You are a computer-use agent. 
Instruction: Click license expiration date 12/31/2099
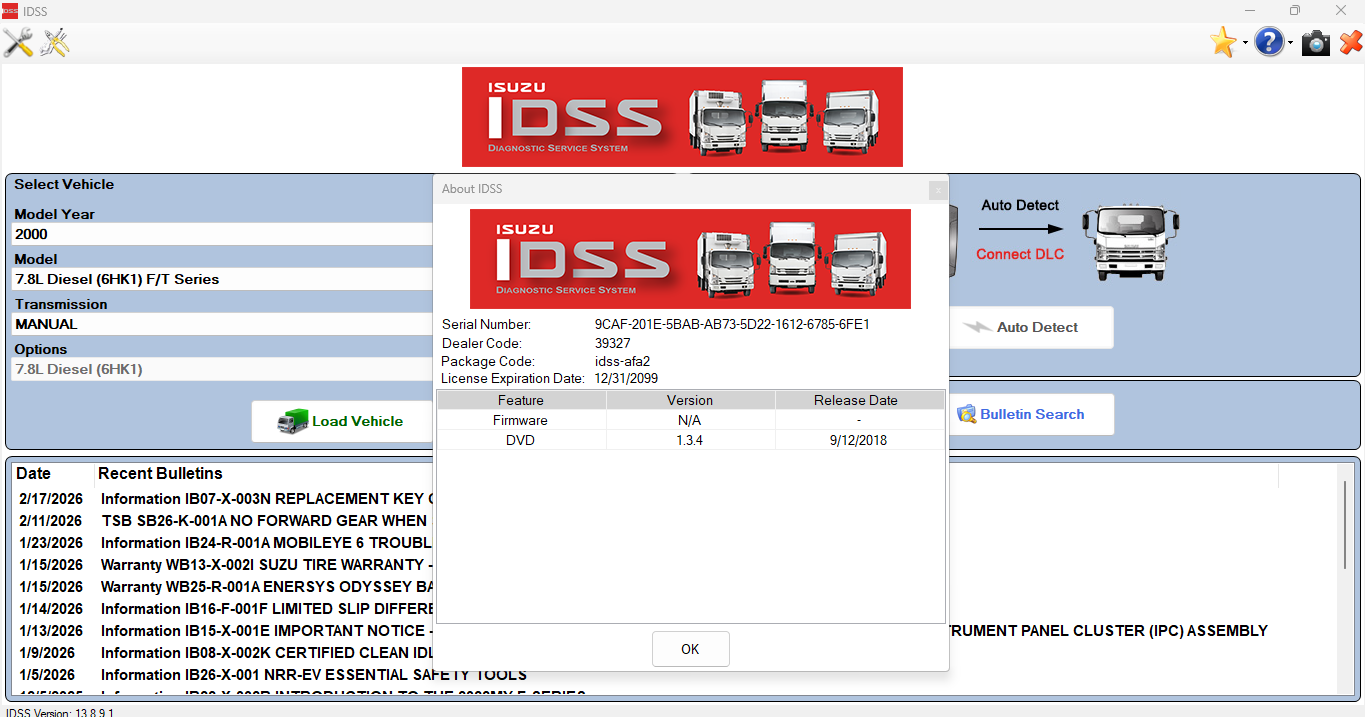626,379
